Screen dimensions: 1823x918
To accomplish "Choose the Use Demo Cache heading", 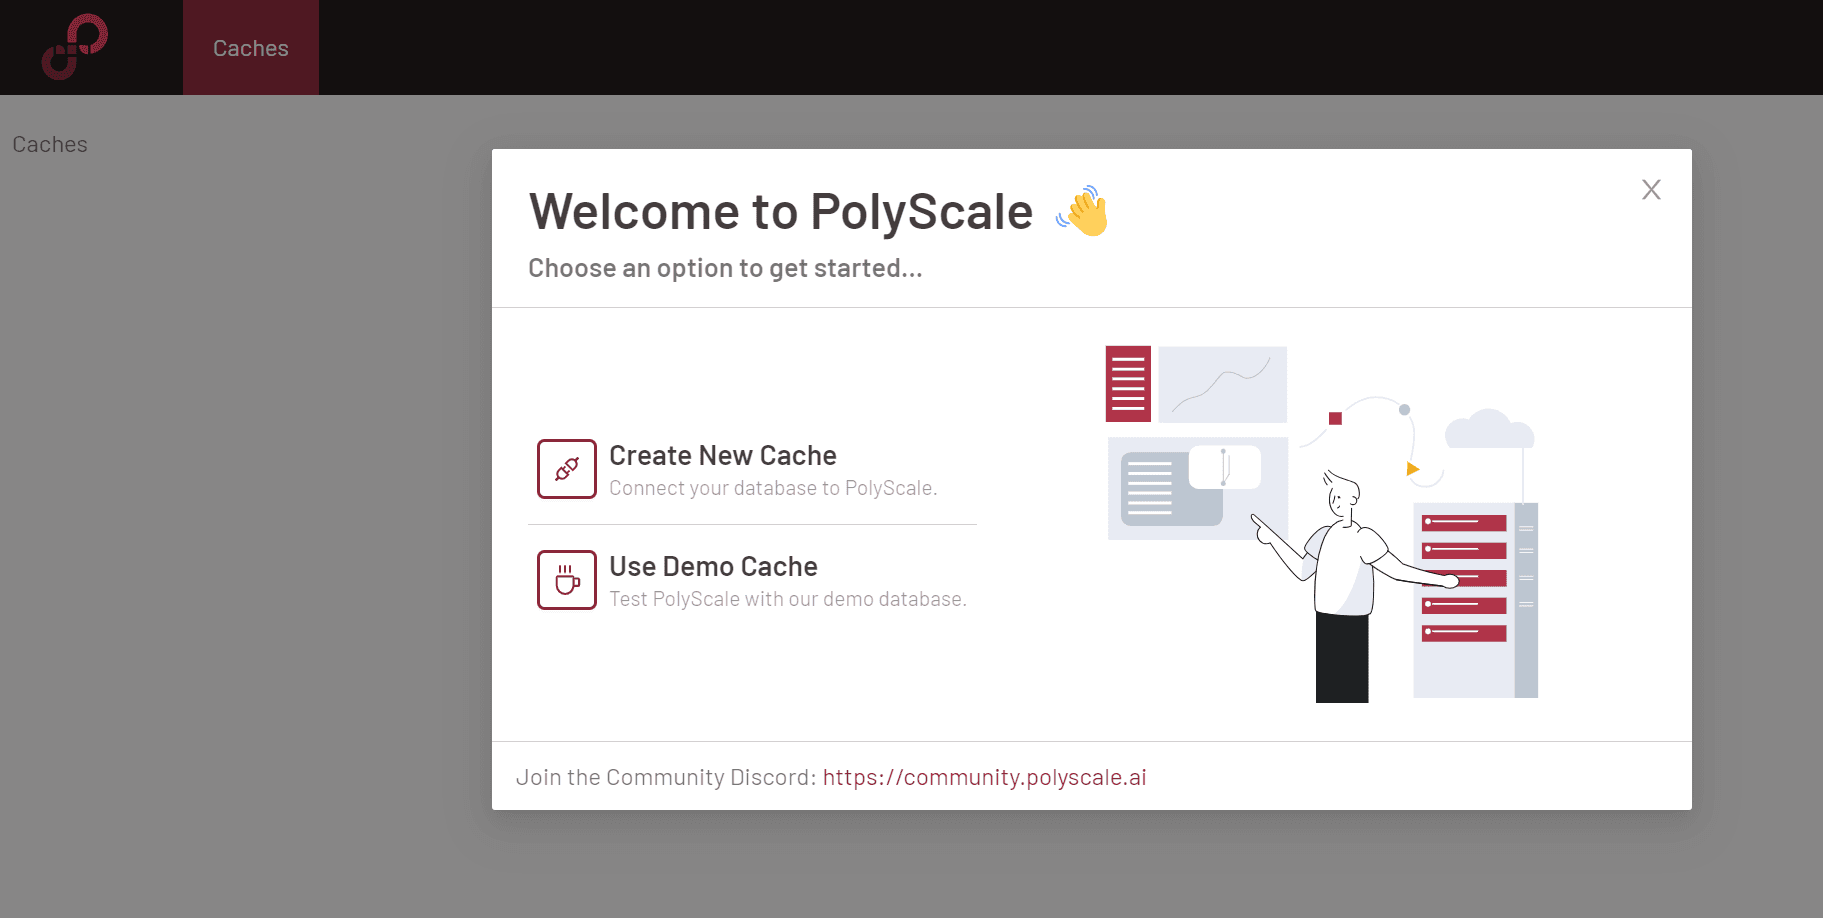I will (x=713, y=567).
